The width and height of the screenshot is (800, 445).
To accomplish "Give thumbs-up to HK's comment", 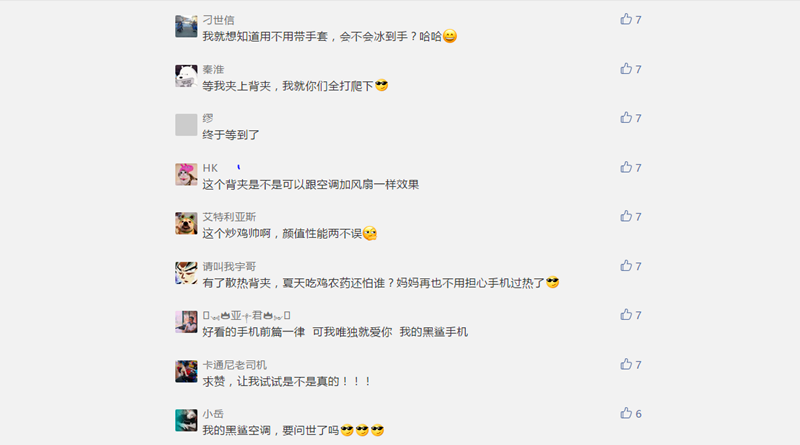I will pos(626,167).
